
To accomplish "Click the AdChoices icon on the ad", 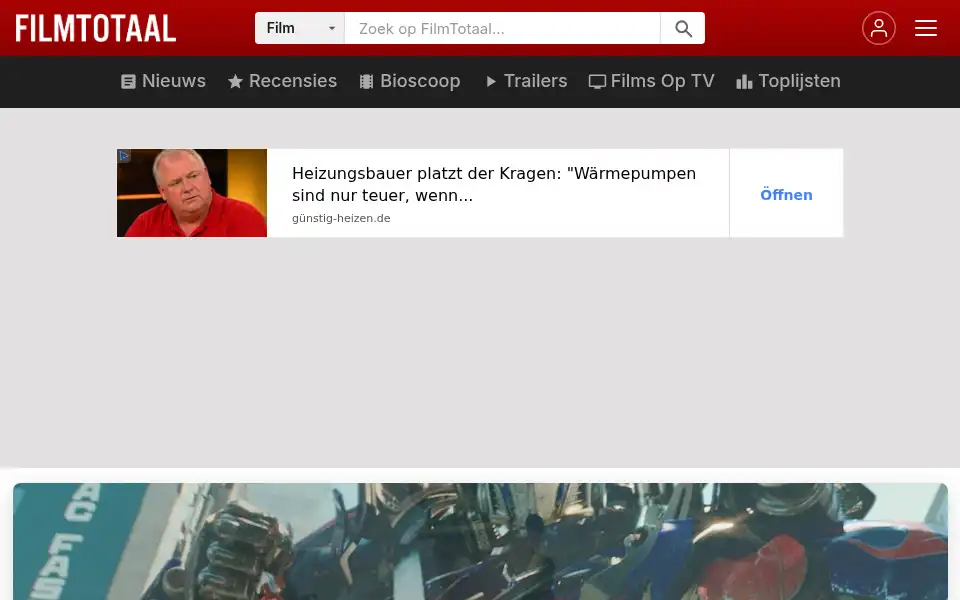I will click(x=124, y=156).
